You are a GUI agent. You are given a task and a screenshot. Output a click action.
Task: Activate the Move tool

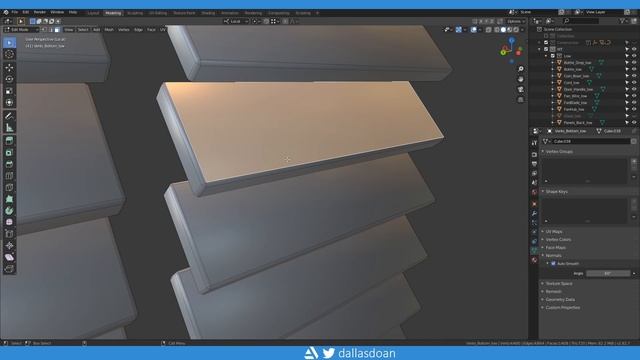(x=9, y=68)
